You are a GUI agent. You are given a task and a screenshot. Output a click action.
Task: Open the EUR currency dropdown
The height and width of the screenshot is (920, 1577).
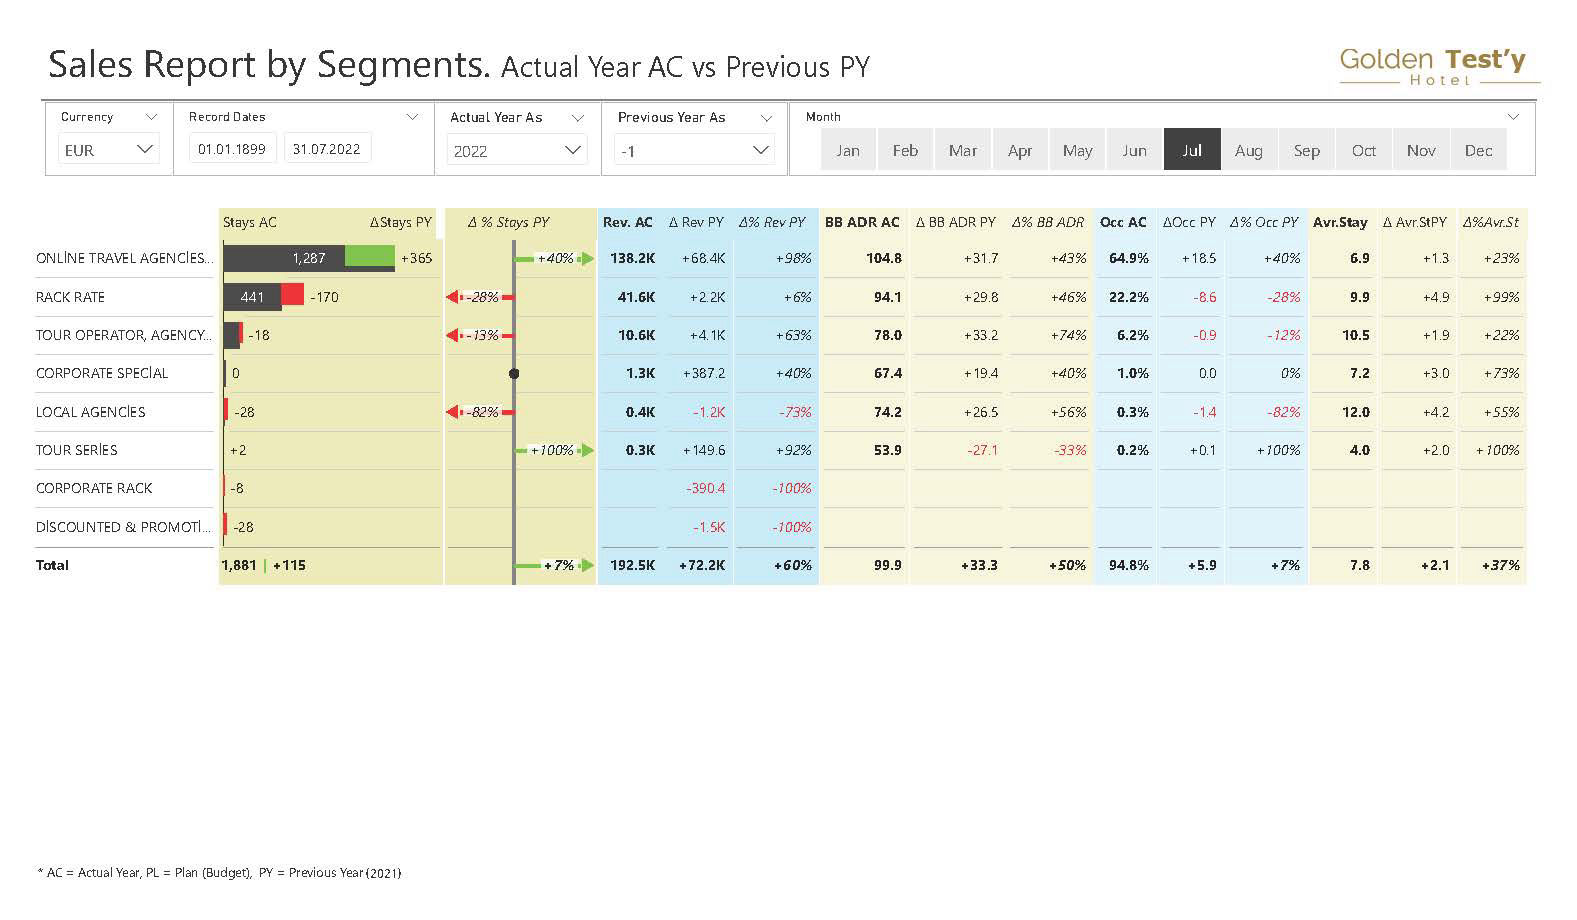point(108,150)
